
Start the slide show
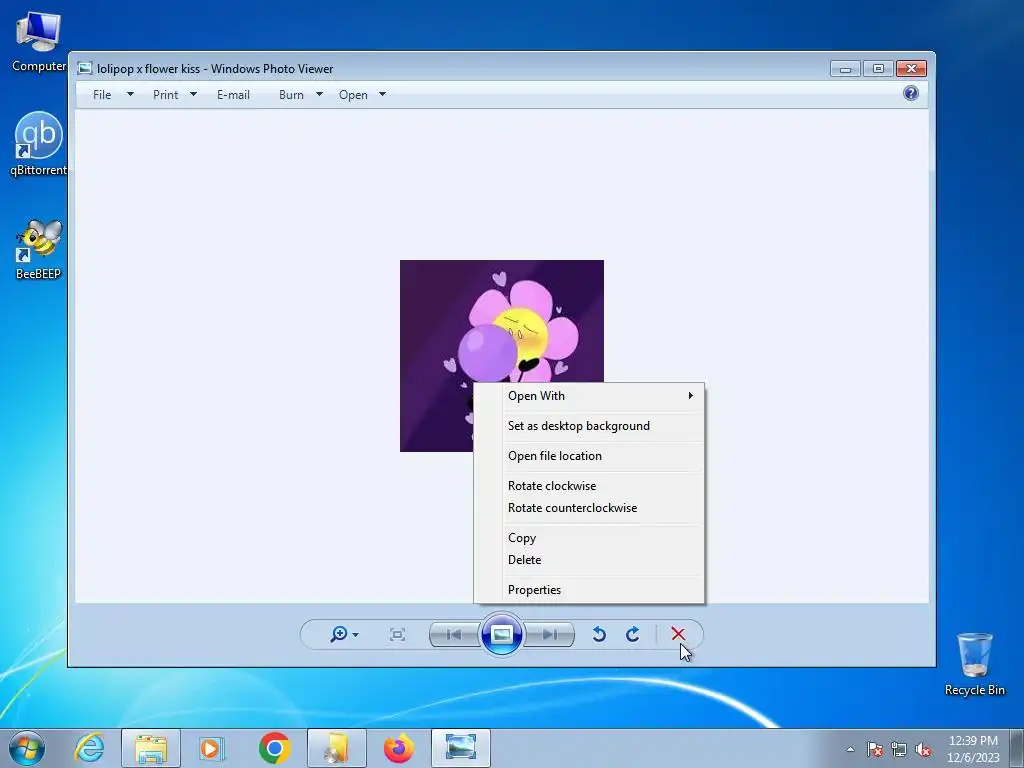coord(502,634)
